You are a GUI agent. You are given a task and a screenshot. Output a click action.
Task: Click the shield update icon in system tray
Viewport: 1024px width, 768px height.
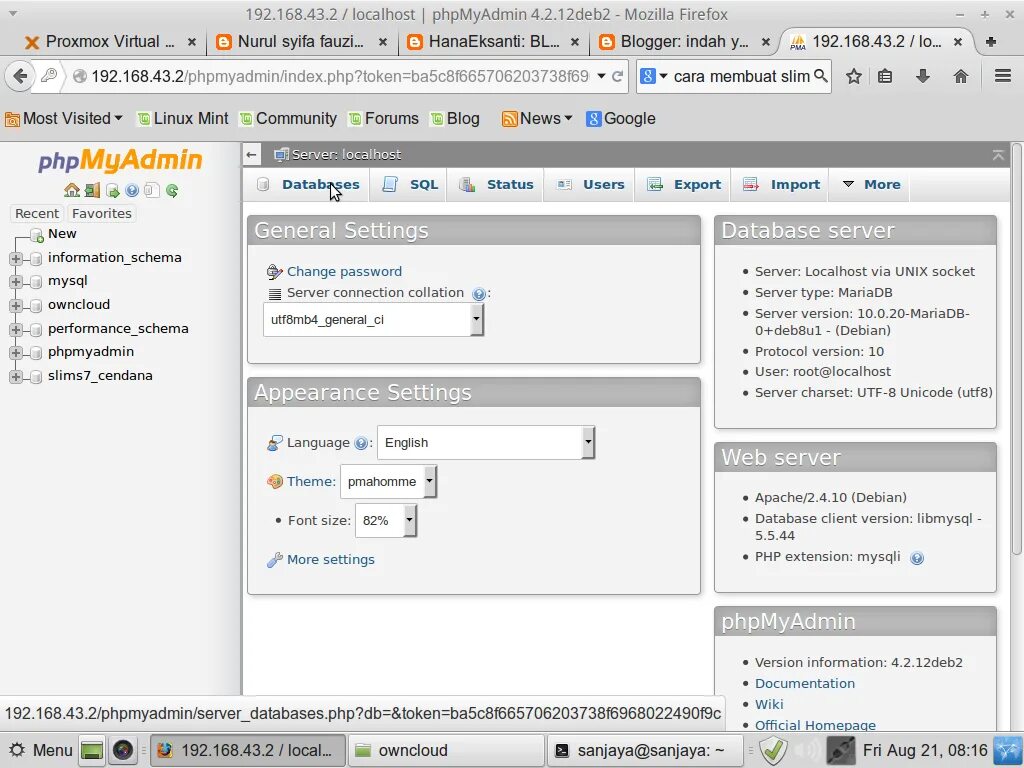tap(773, 750)
